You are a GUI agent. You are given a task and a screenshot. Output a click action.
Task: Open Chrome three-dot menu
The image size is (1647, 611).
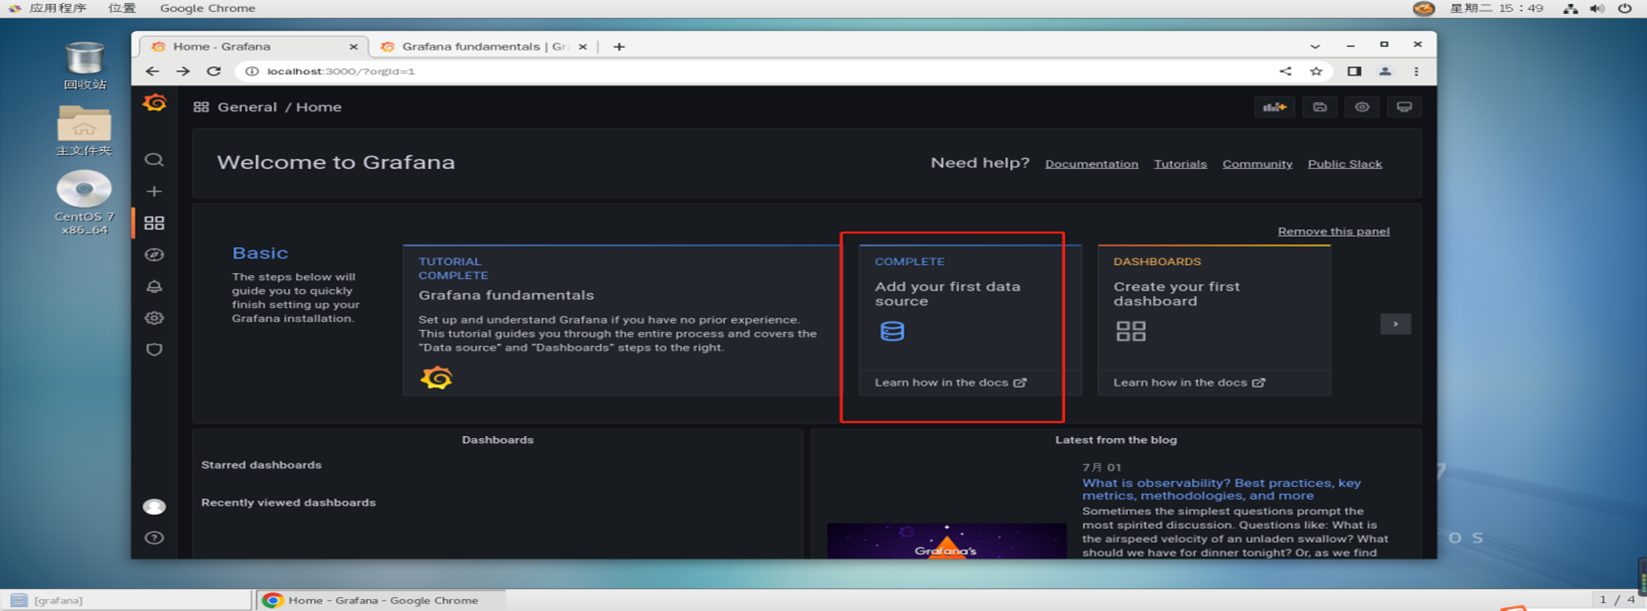point(1416,71)
